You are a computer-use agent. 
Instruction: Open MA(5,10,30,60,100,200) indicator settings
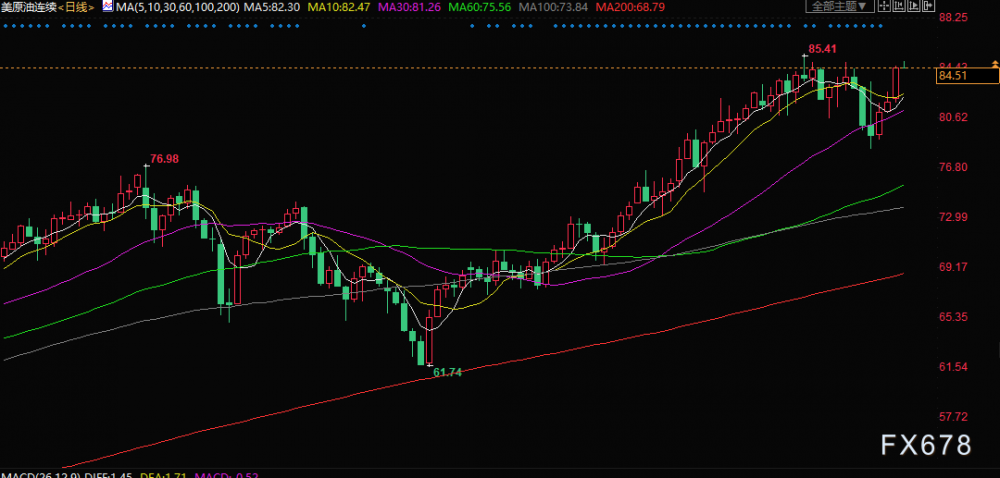click(178, 7)
